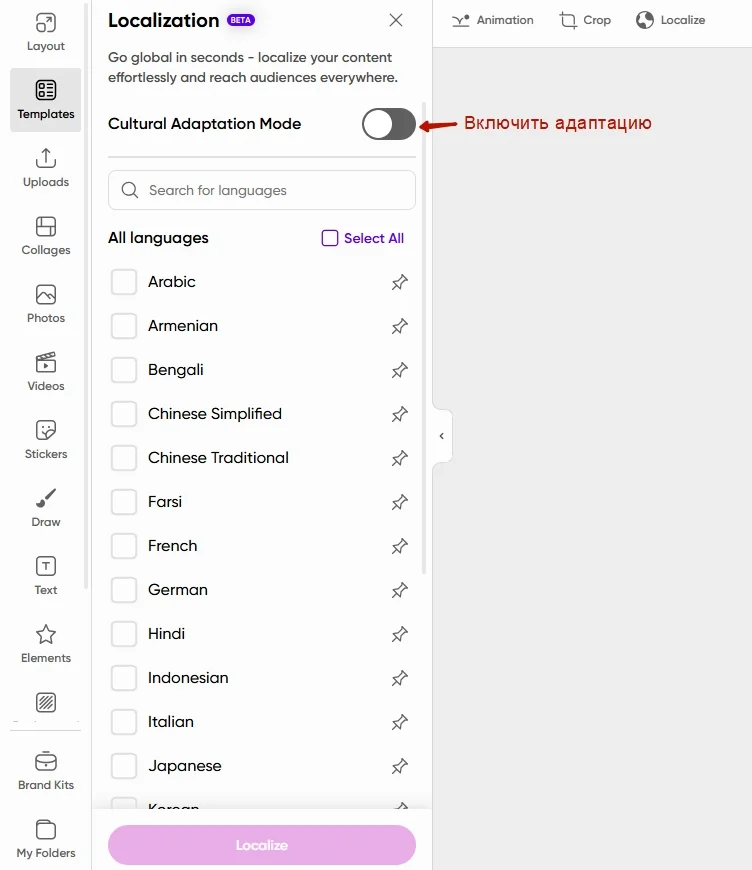The width and height of the screenshot is (752, 870).
Task: Open the Layout panel
Action: [x=45, y=32]
